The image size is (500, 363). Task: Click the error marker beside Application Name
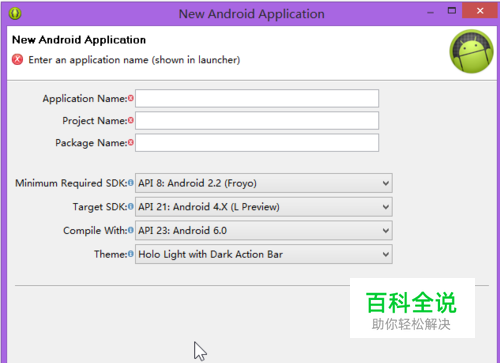click(131, 98)
